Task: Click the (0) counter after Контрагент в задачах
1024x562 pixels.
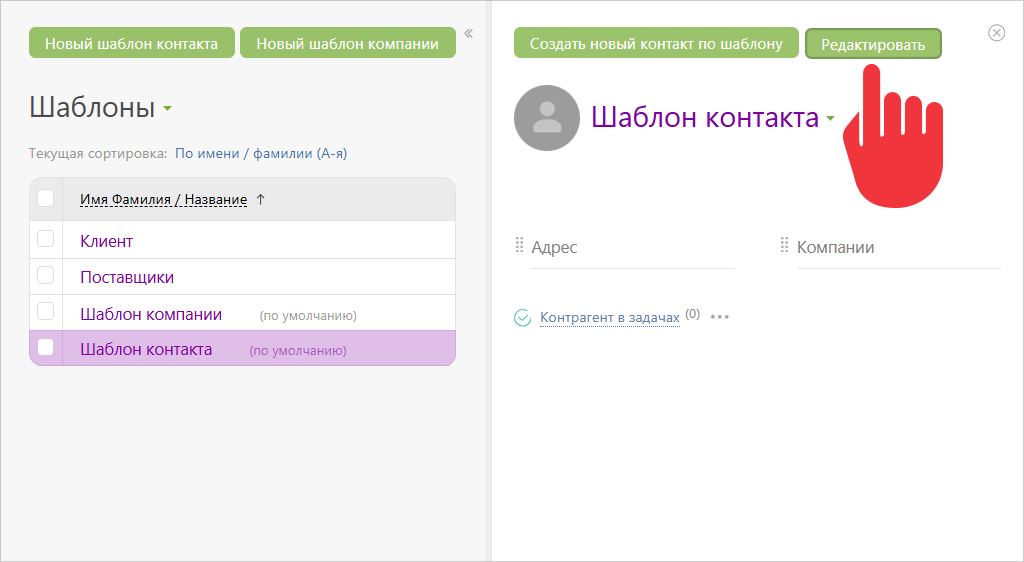Action: coord(692,314)
